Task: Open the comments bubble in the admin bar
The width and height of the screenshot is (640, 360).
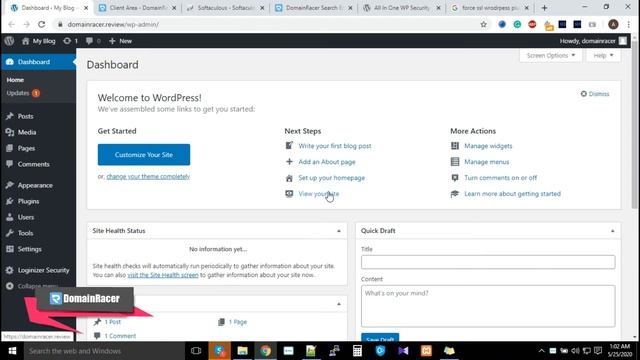Action: pos(93,41)
